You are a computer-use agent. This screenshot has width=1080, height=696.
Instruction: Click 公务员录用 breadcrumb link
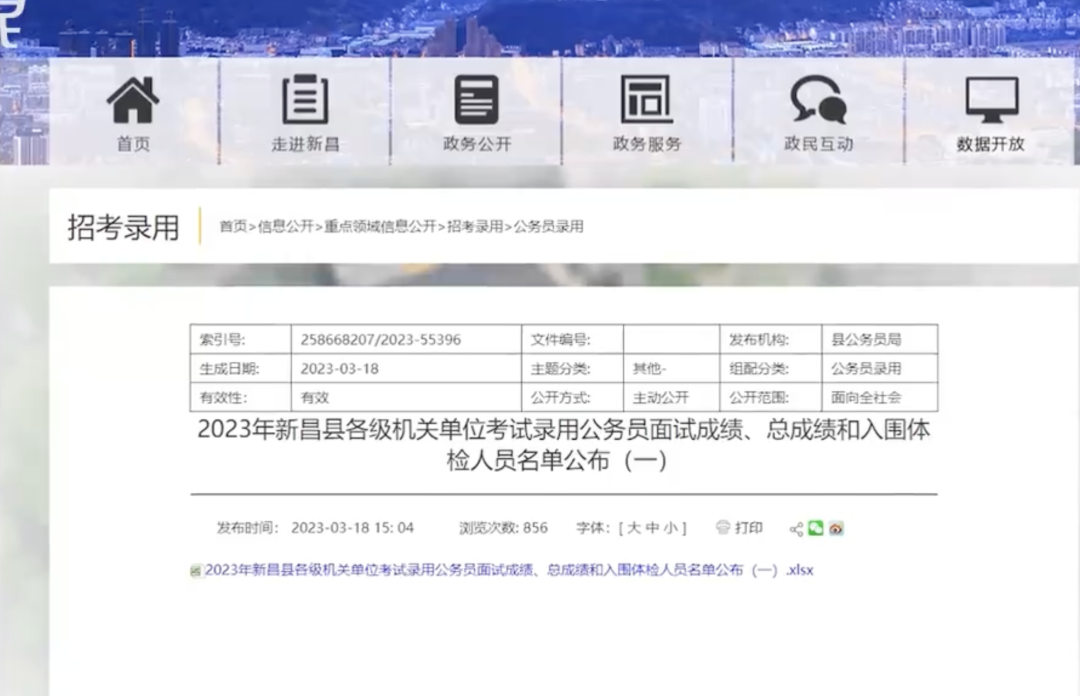click(549, 226)
